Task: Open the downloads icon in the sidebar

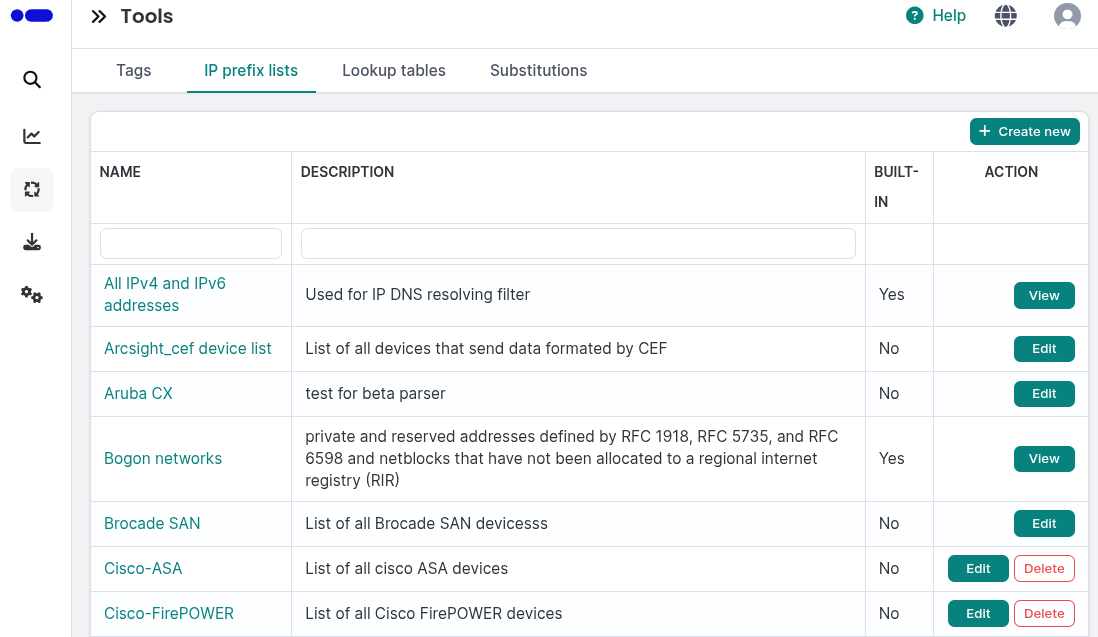Action: pos(31,242)
